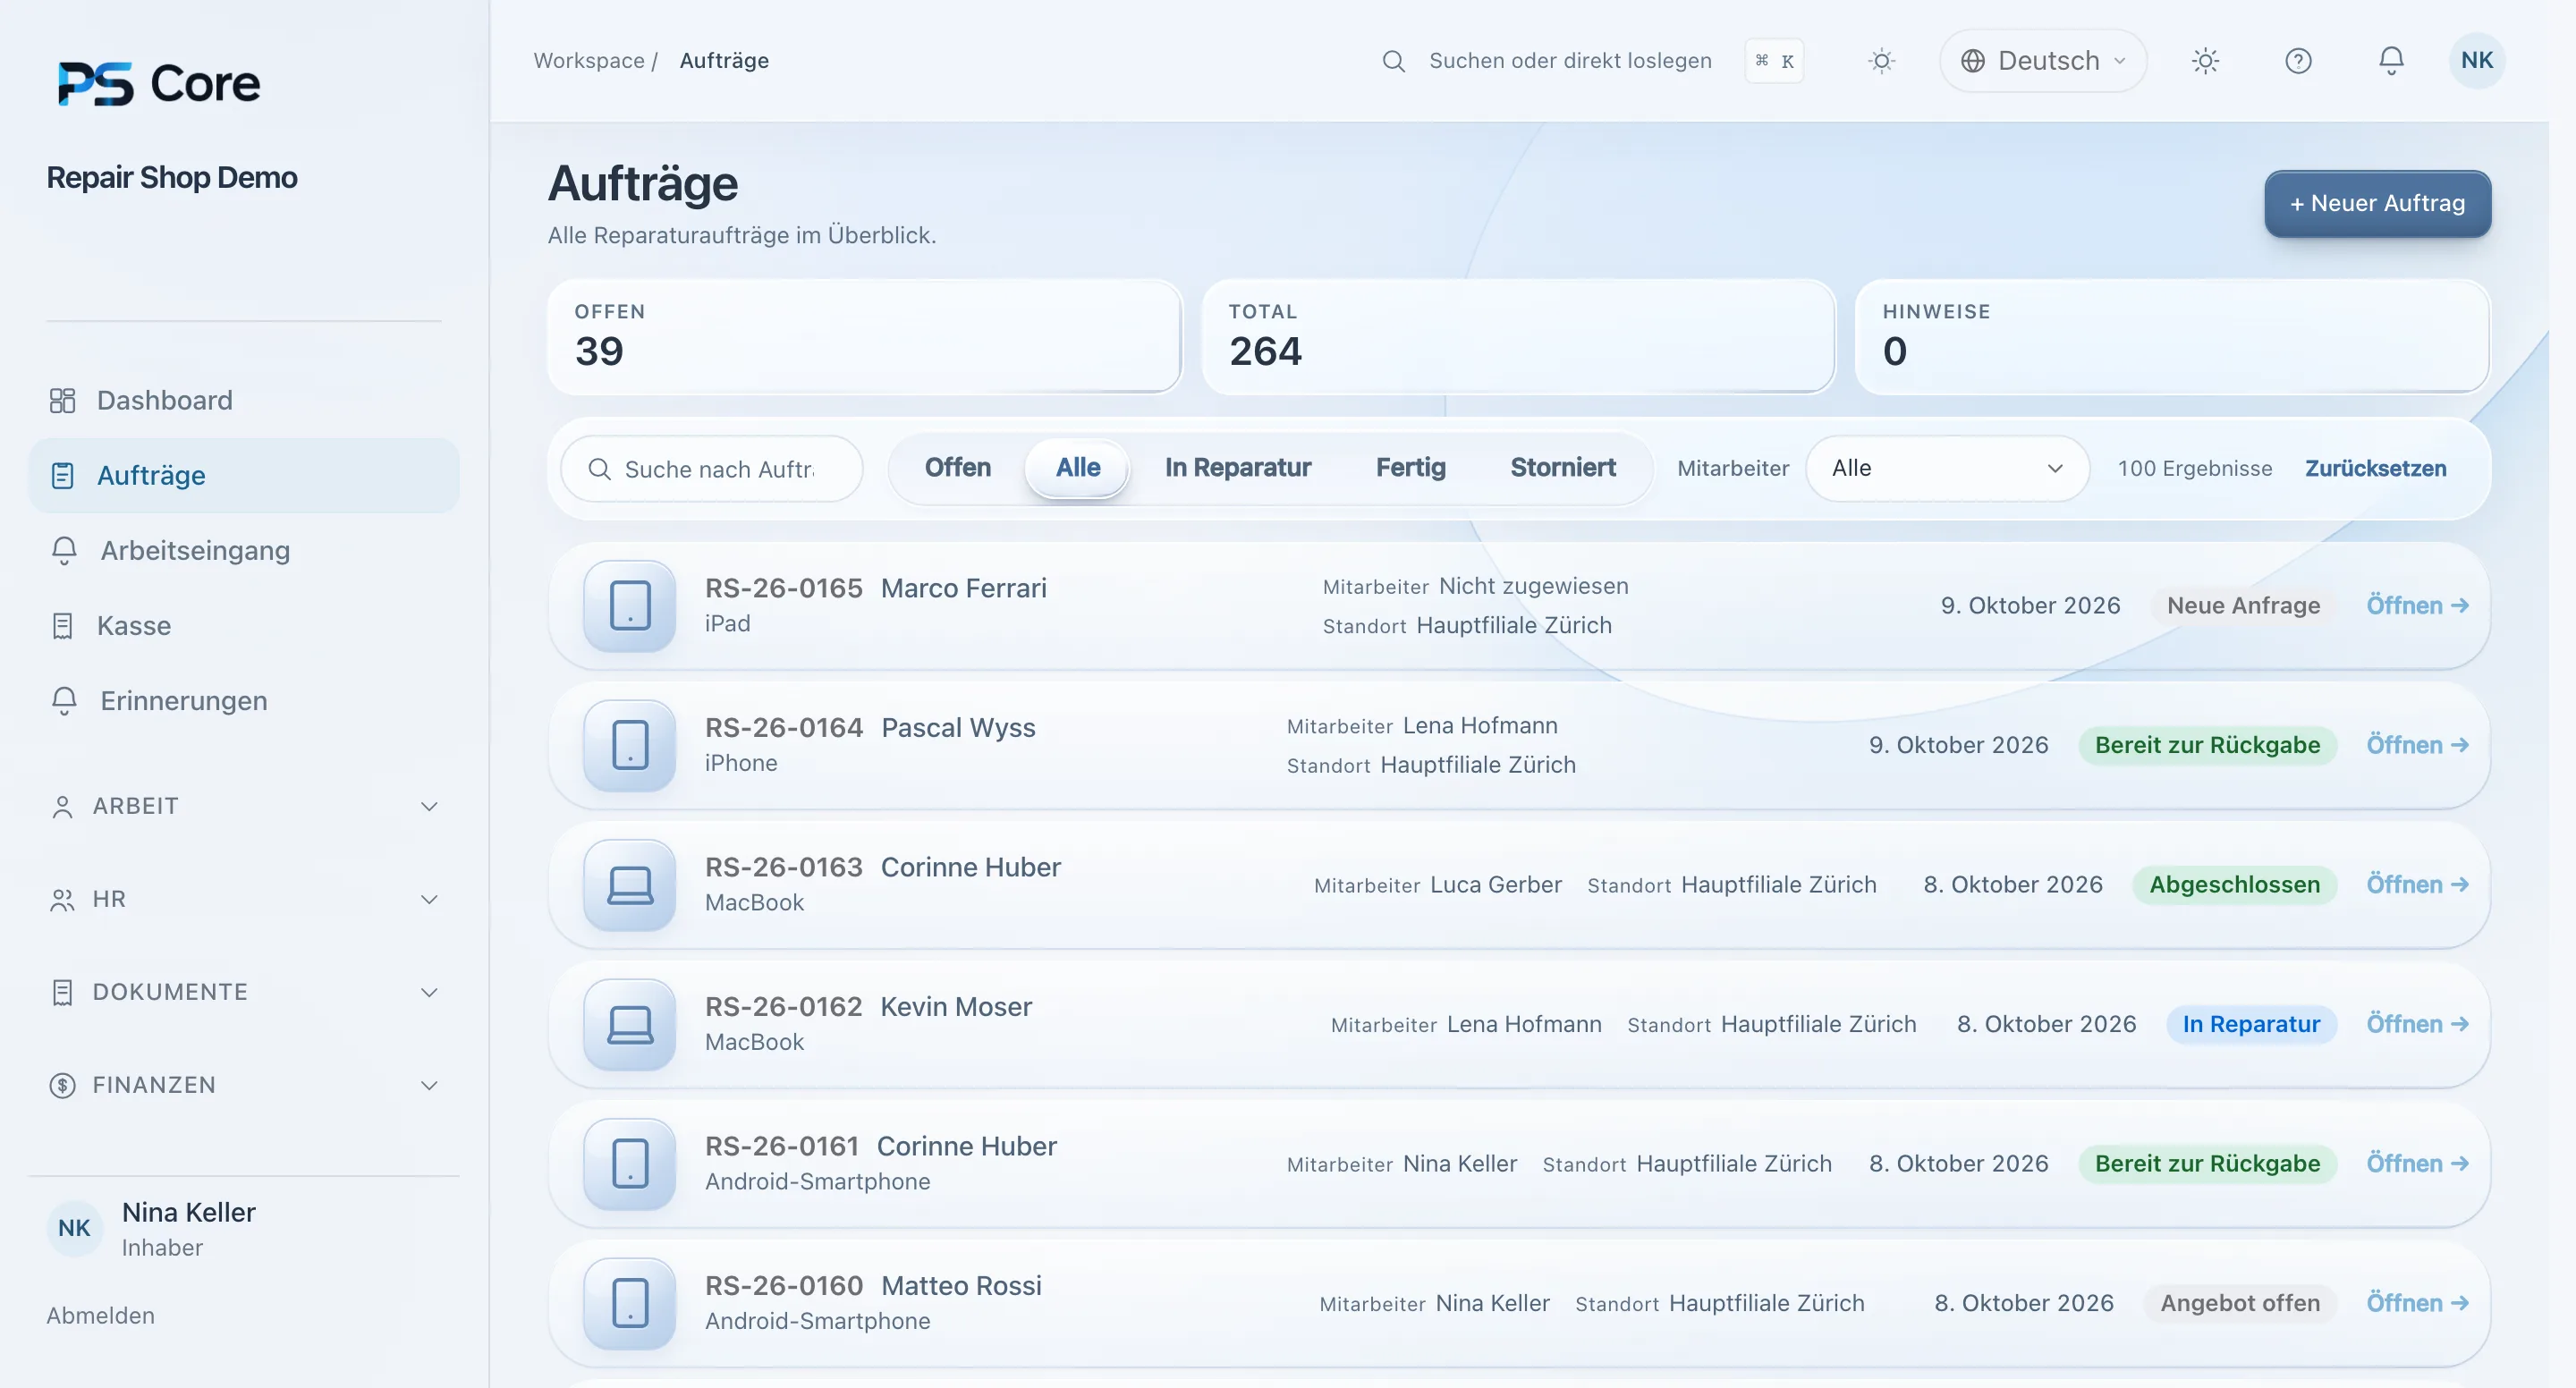Viewport: 2576px width, 1388px height.
Task: Open order RS-26-0160 via Öffnen
Action: pos(2417,1303)
